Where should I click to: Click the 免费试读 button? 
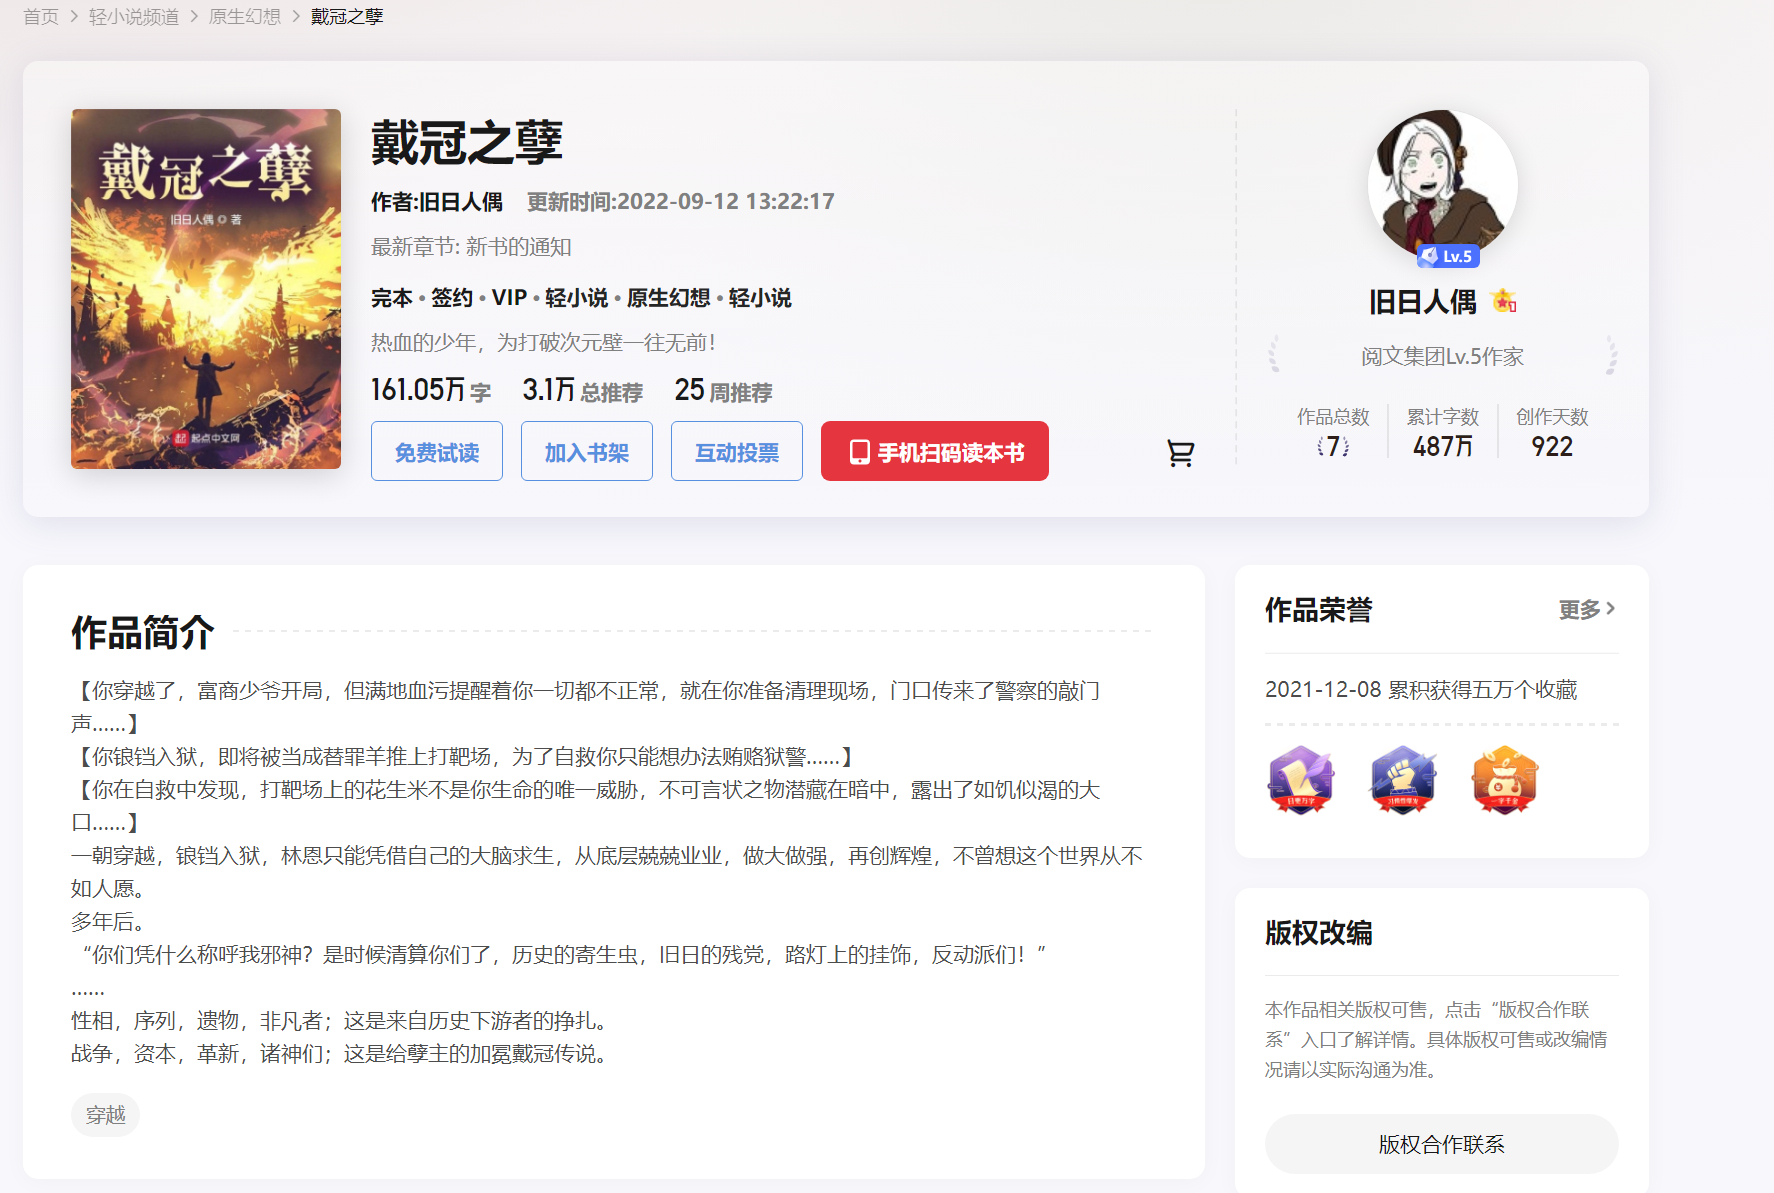(x=437, y=451)
